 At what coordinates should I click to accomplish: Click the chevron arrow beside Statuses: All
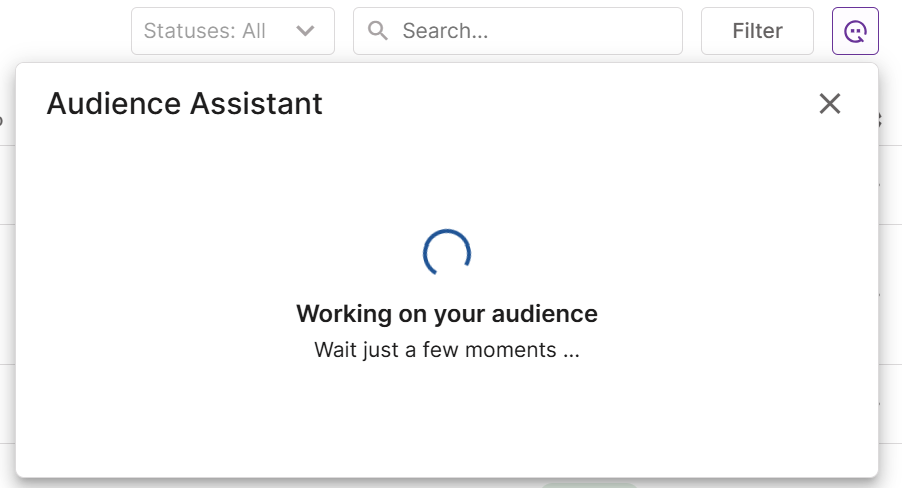click(305, 31)
